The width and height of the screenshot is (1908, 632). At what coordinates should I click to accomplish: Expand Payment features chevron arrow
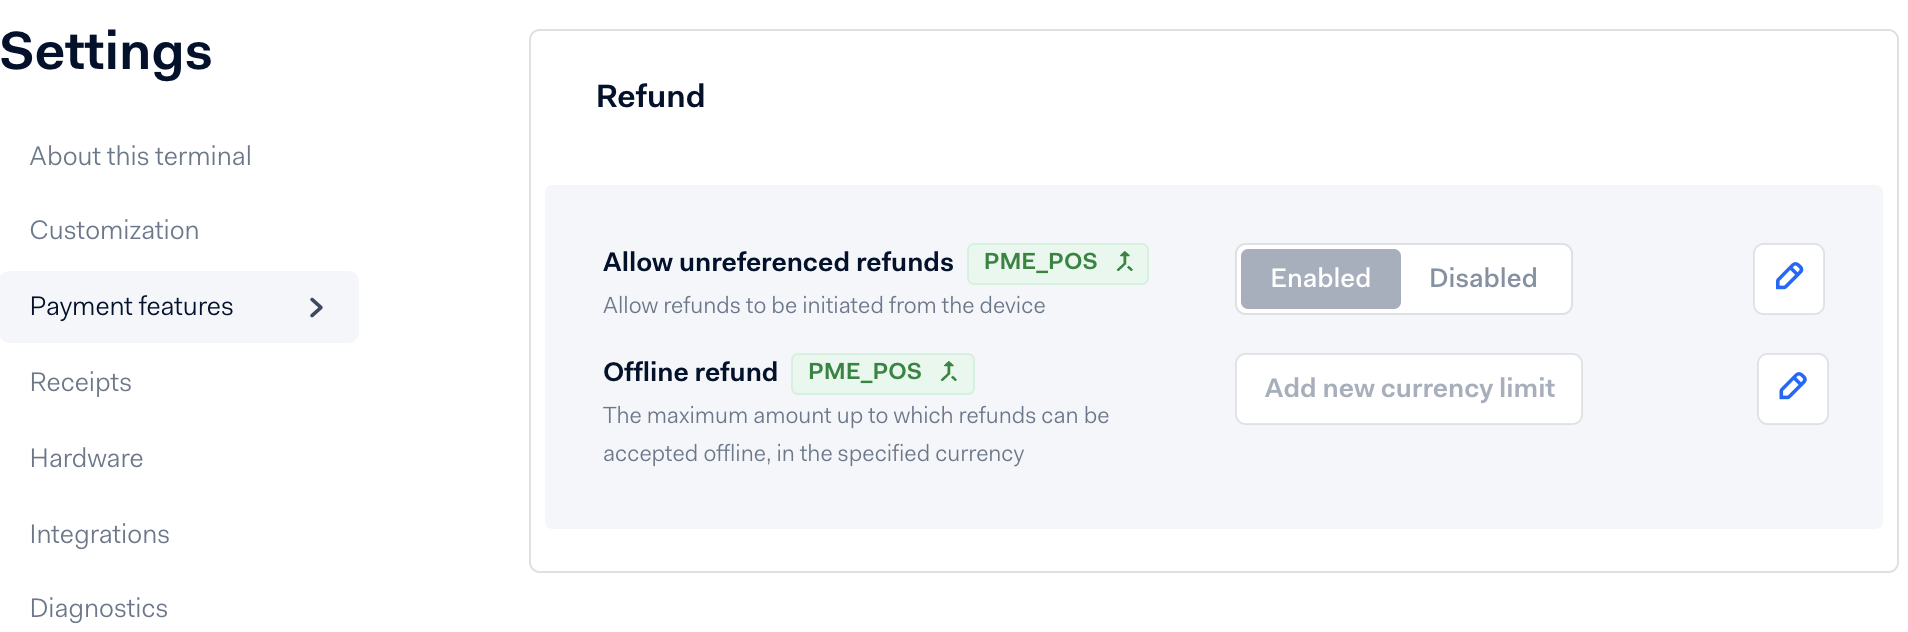[x=316, y=307]
